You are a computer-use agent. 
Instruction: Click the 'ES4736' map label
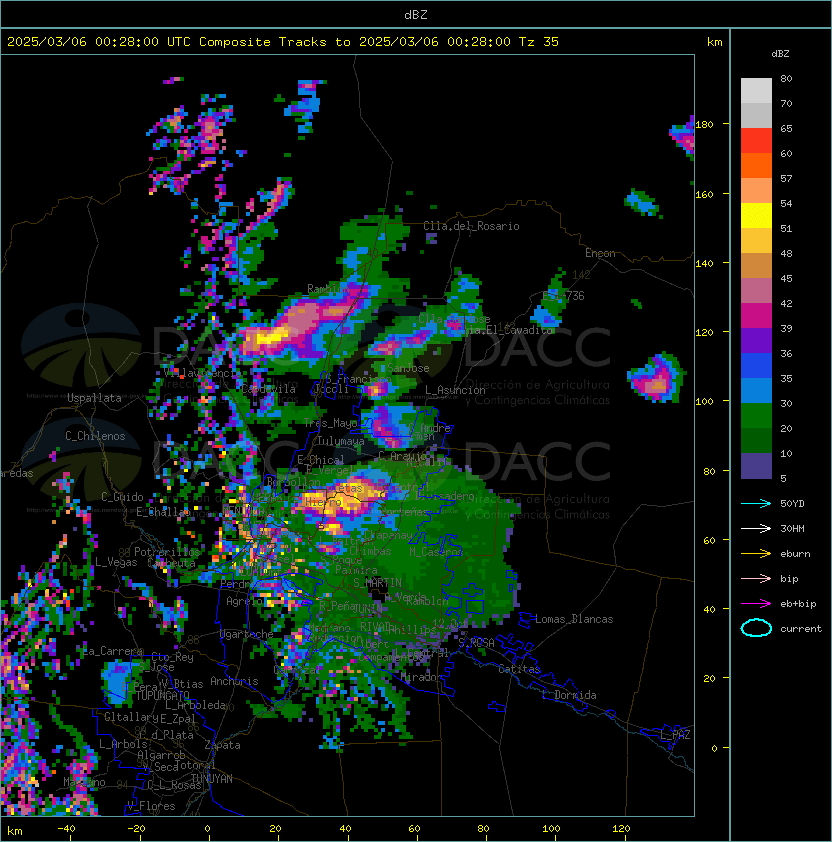(x=563, y=296)
